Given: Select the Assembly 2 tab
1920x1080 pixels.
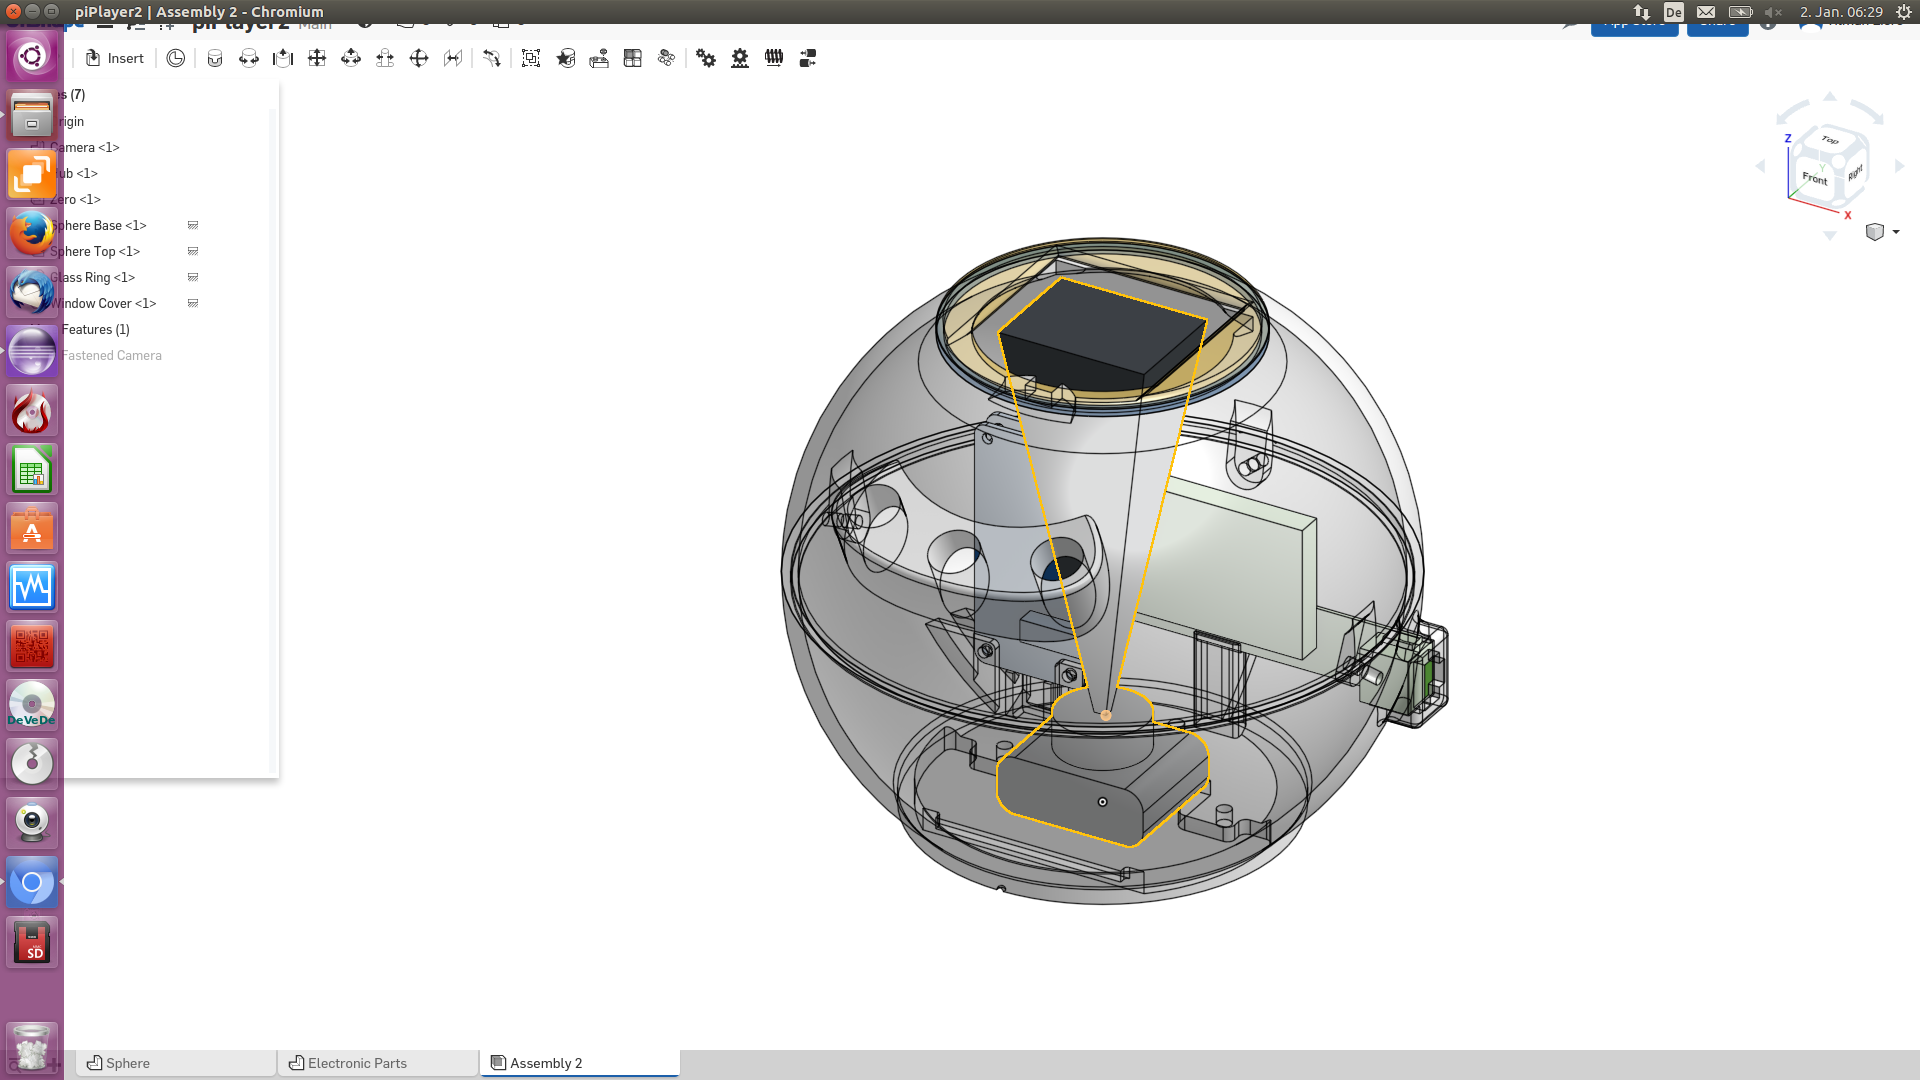Looking at the screenshot, I should 580,1063.
